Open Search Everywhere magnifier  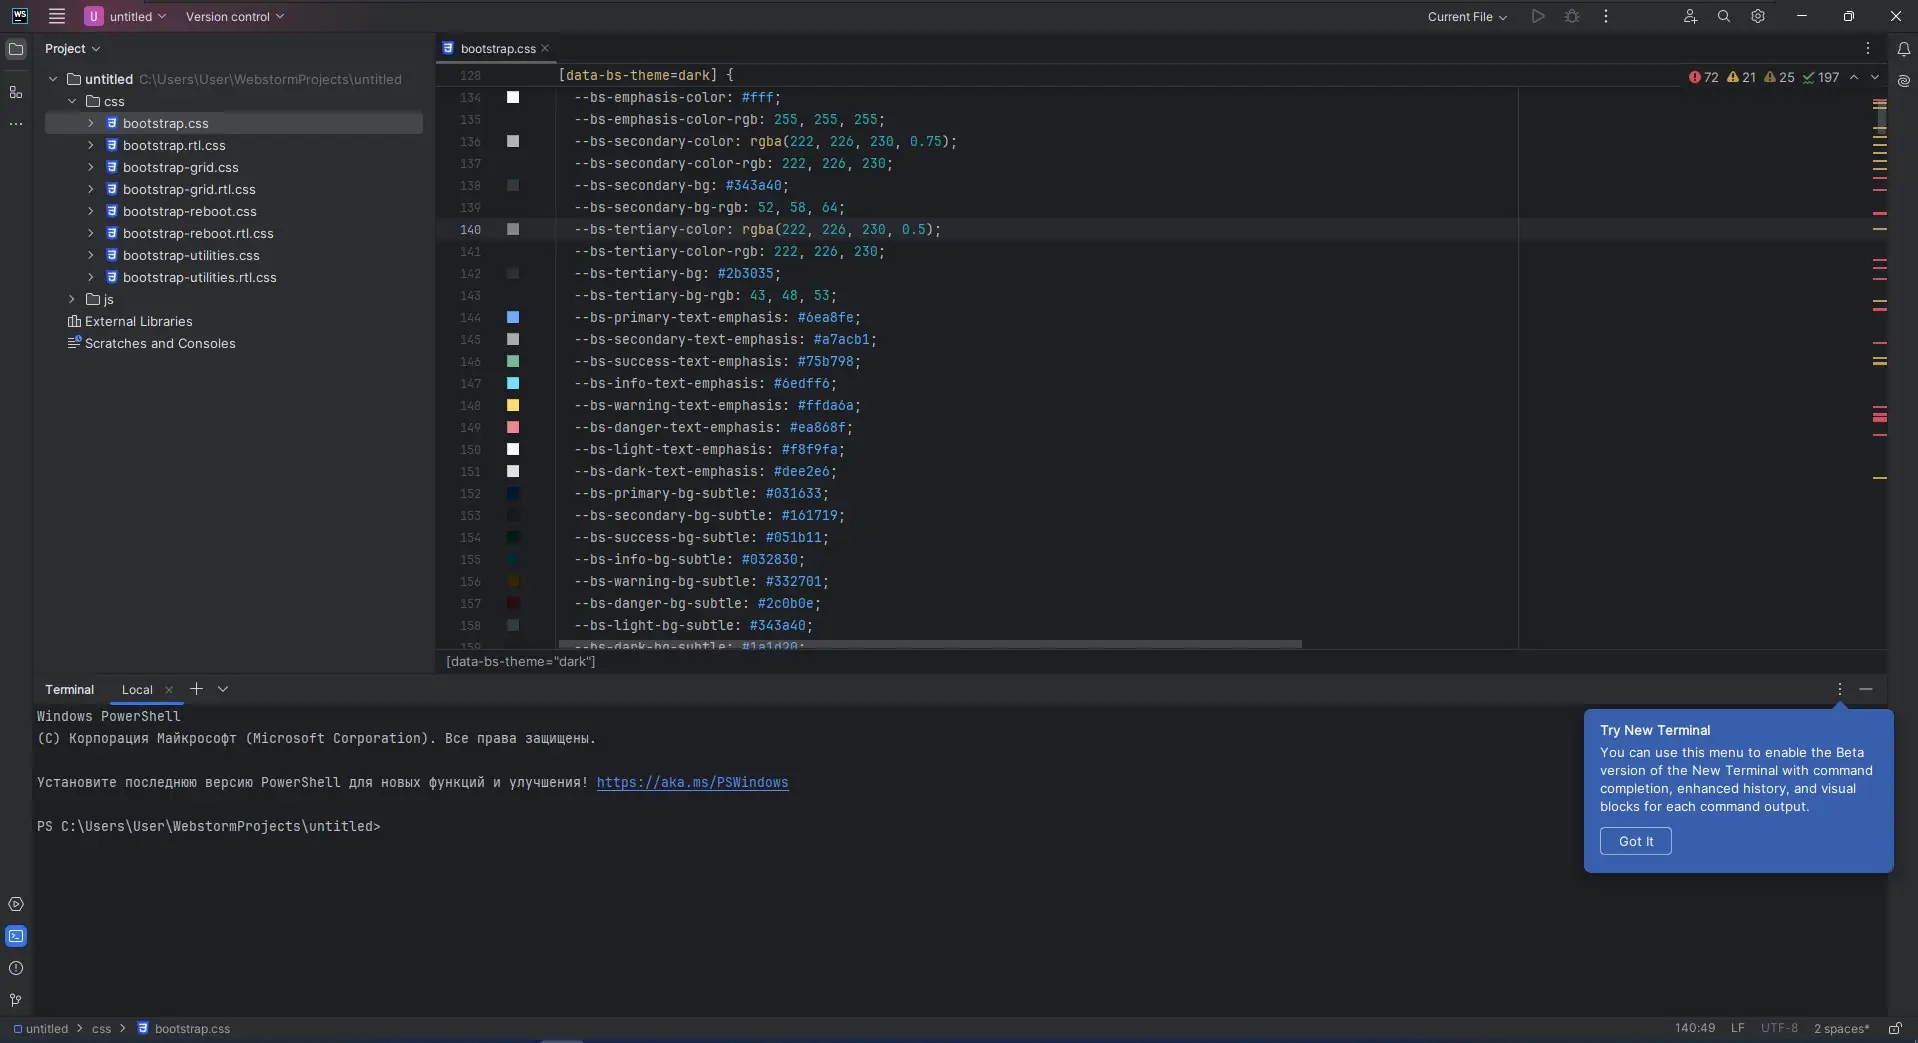1724,17
